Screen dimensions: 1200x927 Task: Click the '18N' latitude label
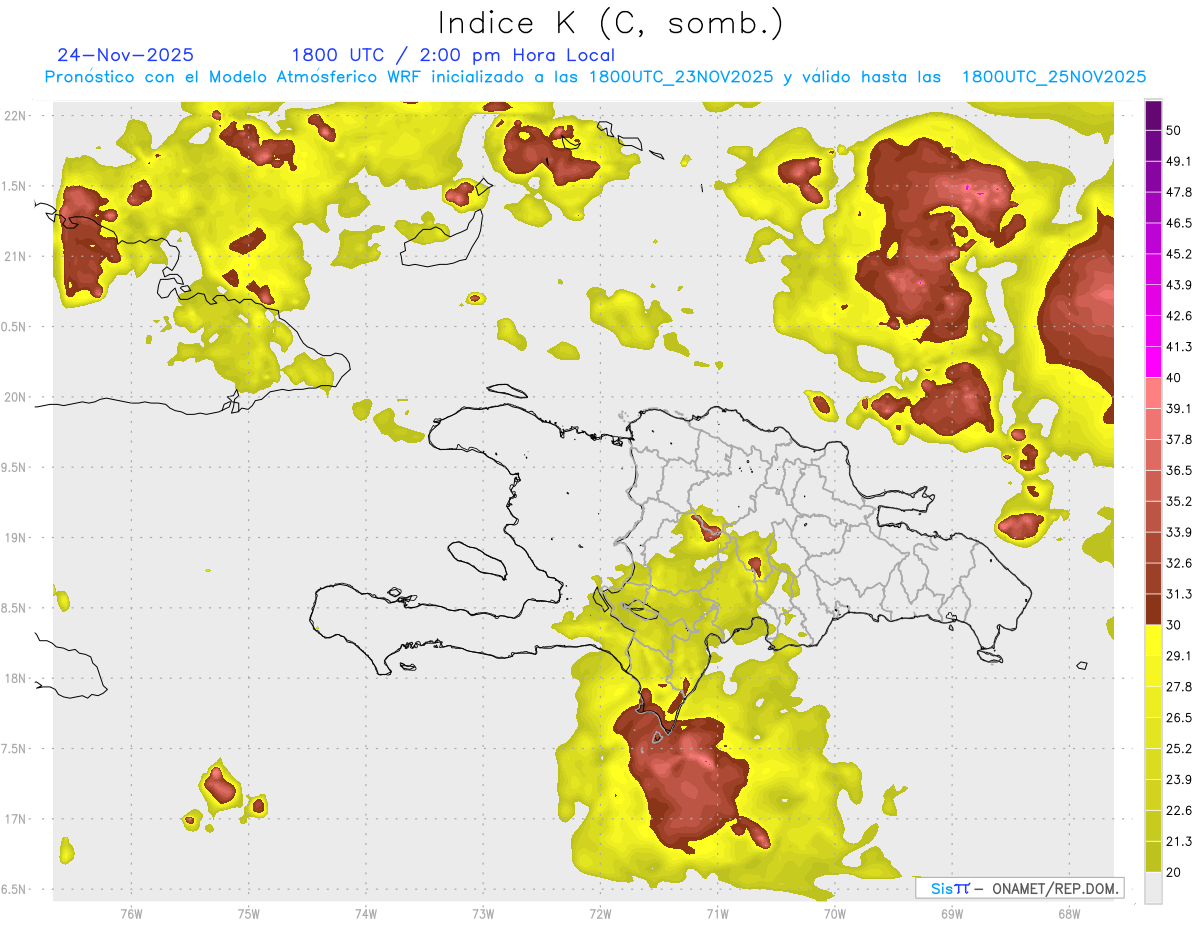point(15,679)
